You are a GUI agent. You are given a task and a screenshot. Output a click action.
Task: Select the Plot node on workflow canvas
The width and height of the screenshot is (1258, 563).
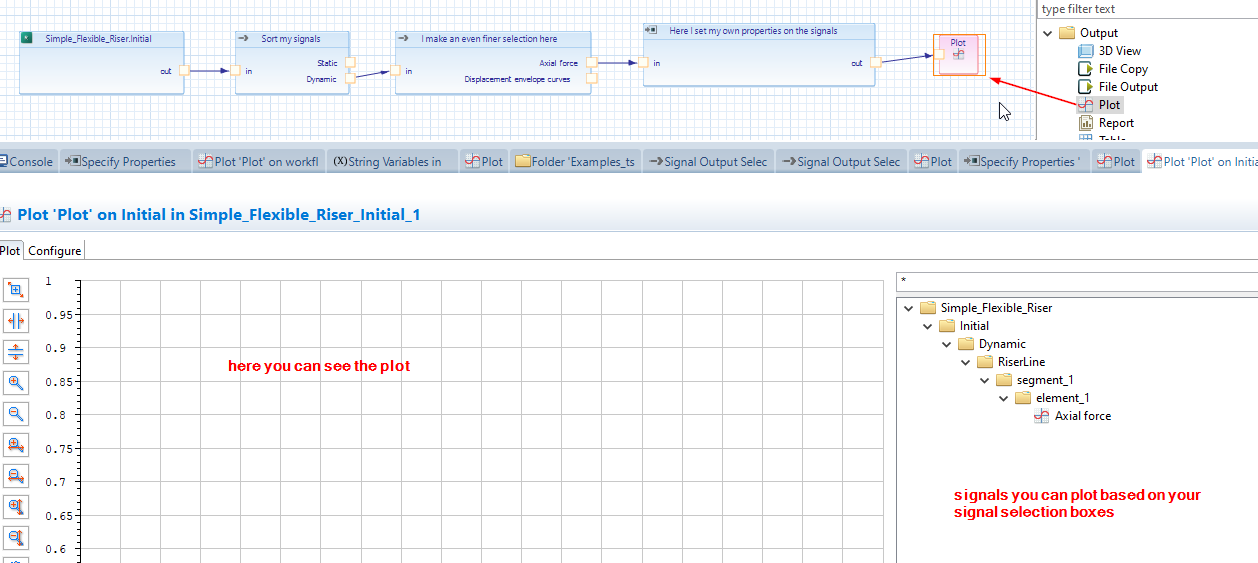click(x=959, y=54)
